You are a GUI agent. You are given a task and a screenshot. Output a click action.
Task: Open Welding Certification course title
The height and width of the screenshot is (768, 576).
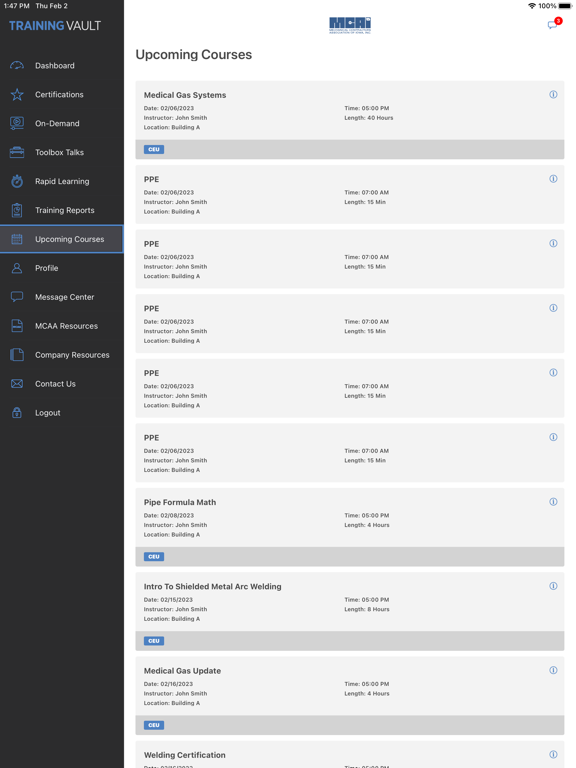coord(185,755)
